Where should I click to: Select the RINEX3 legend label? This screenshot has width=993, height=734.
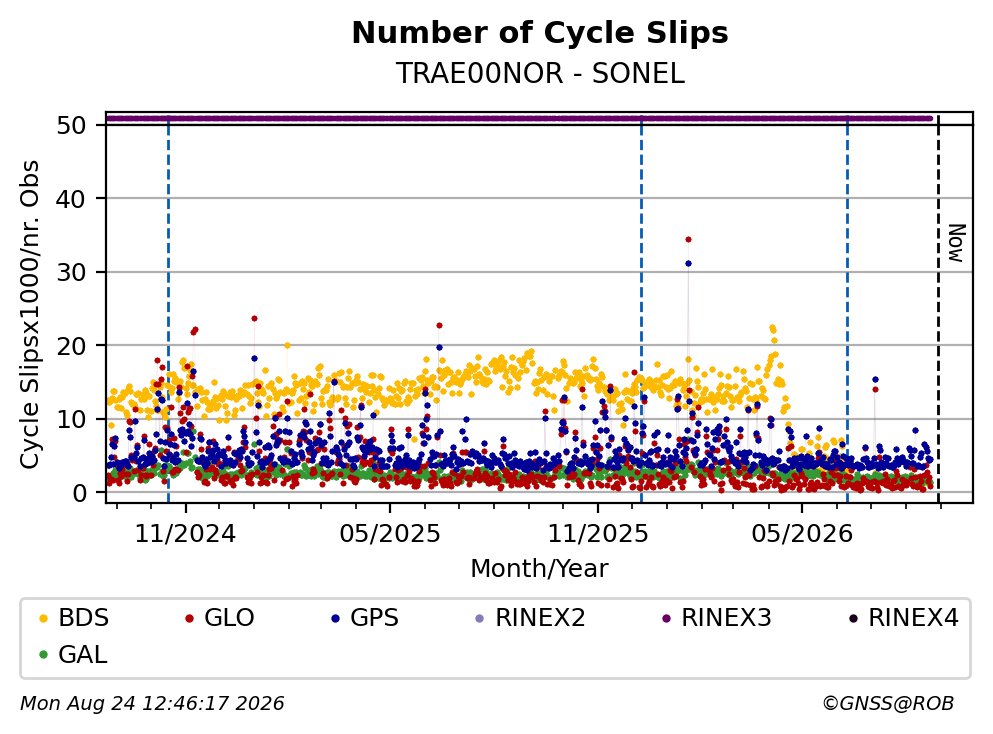pyautogui.click(x=726, y=618)
